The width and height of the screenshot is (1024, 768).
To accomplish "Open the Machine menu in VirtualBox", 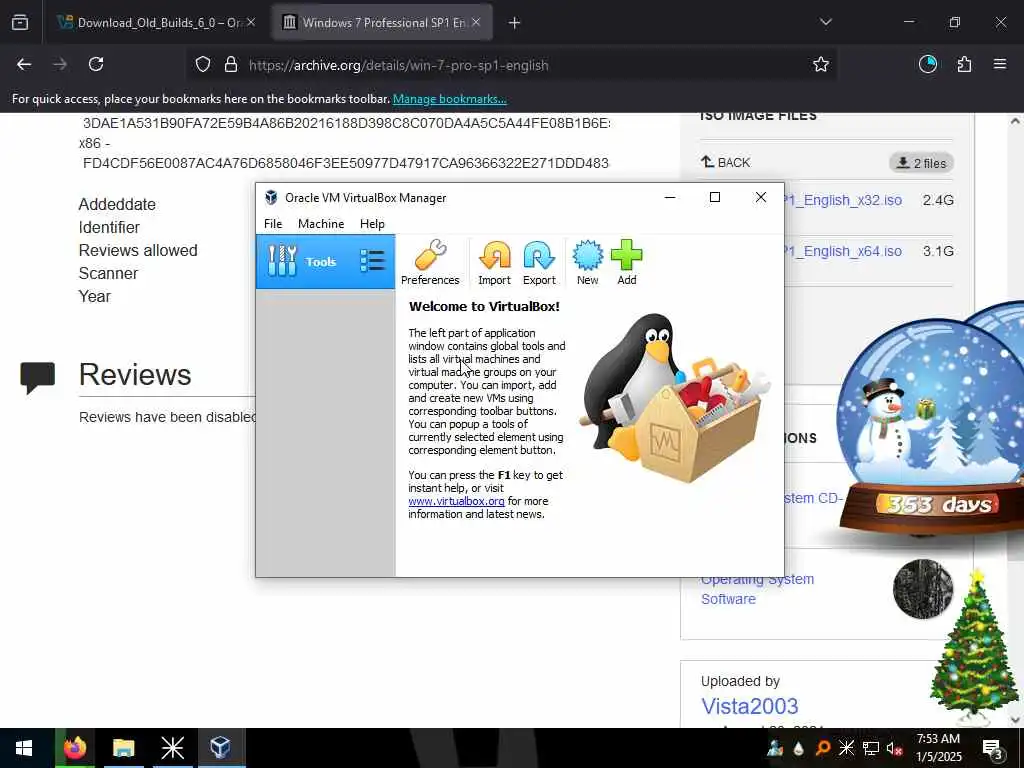I will [x=321, y=223].
